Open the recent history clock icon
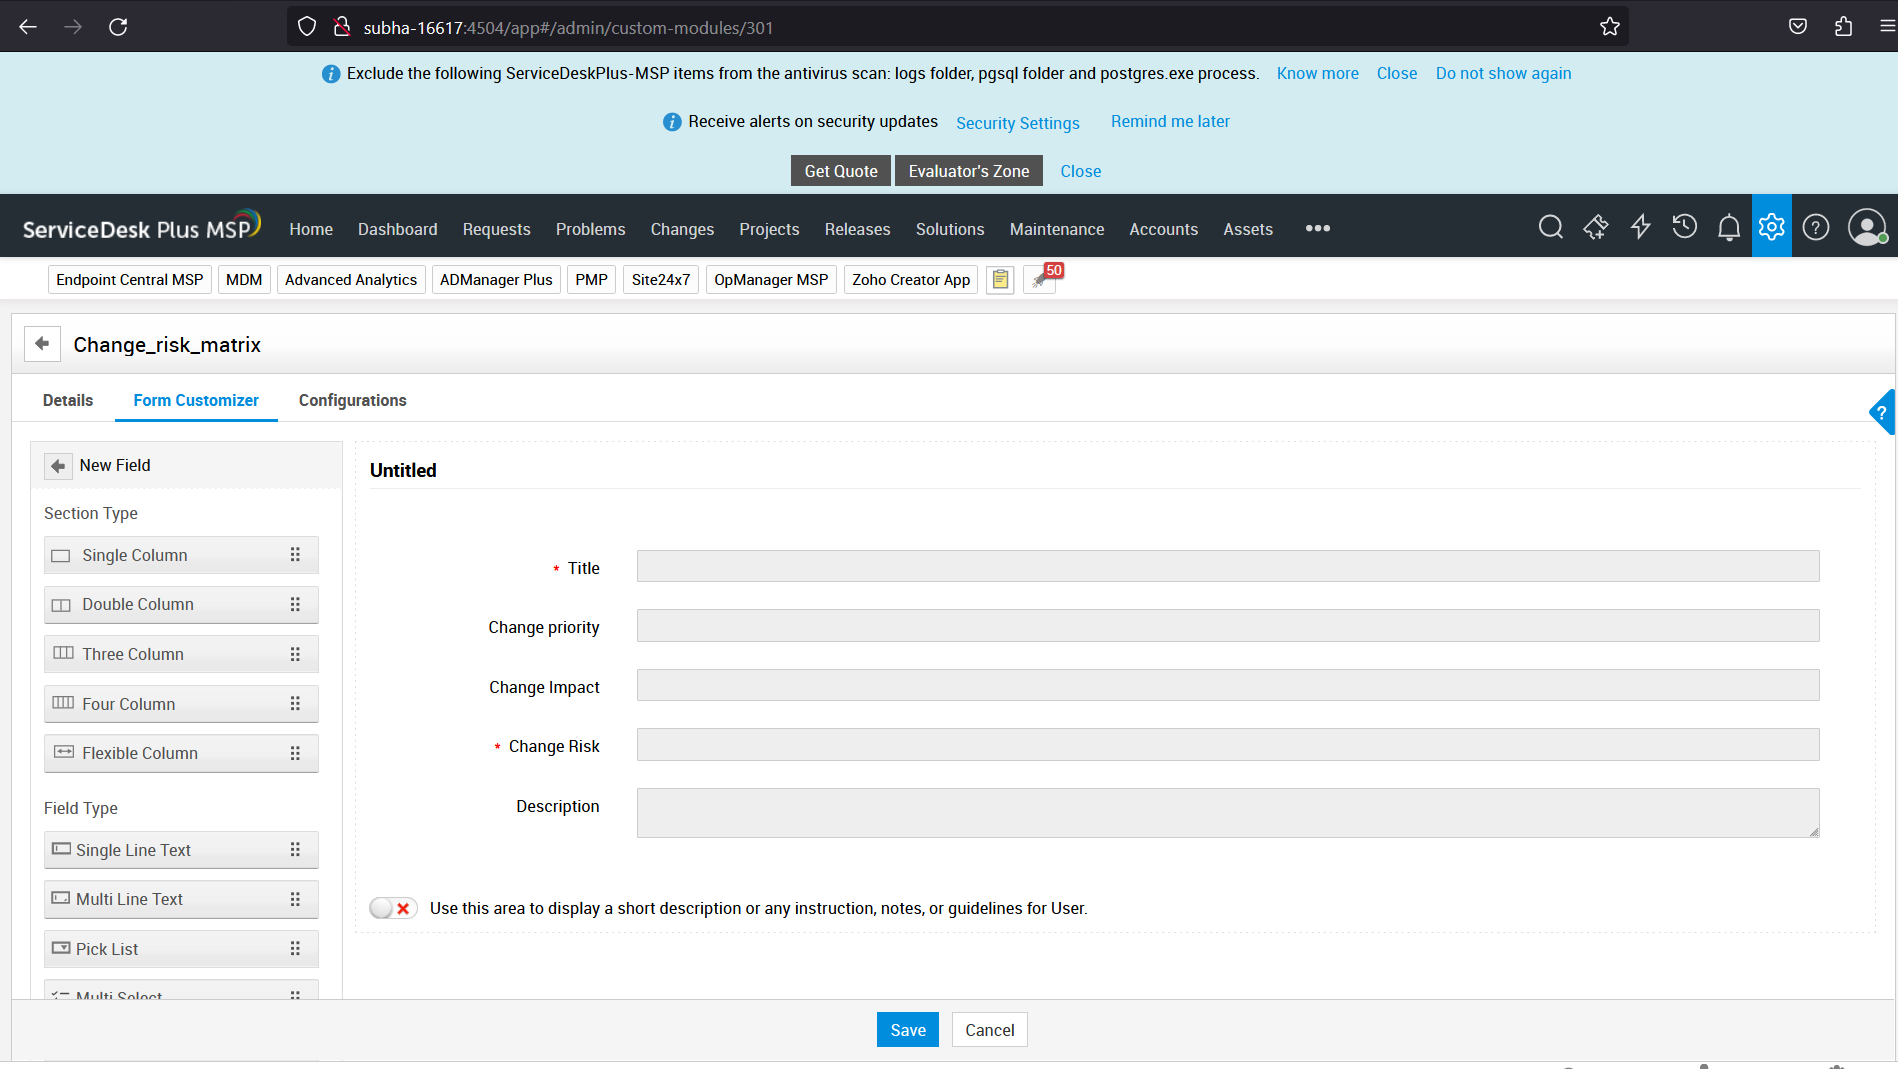1898x1069 pixels. coord(1684,227)
